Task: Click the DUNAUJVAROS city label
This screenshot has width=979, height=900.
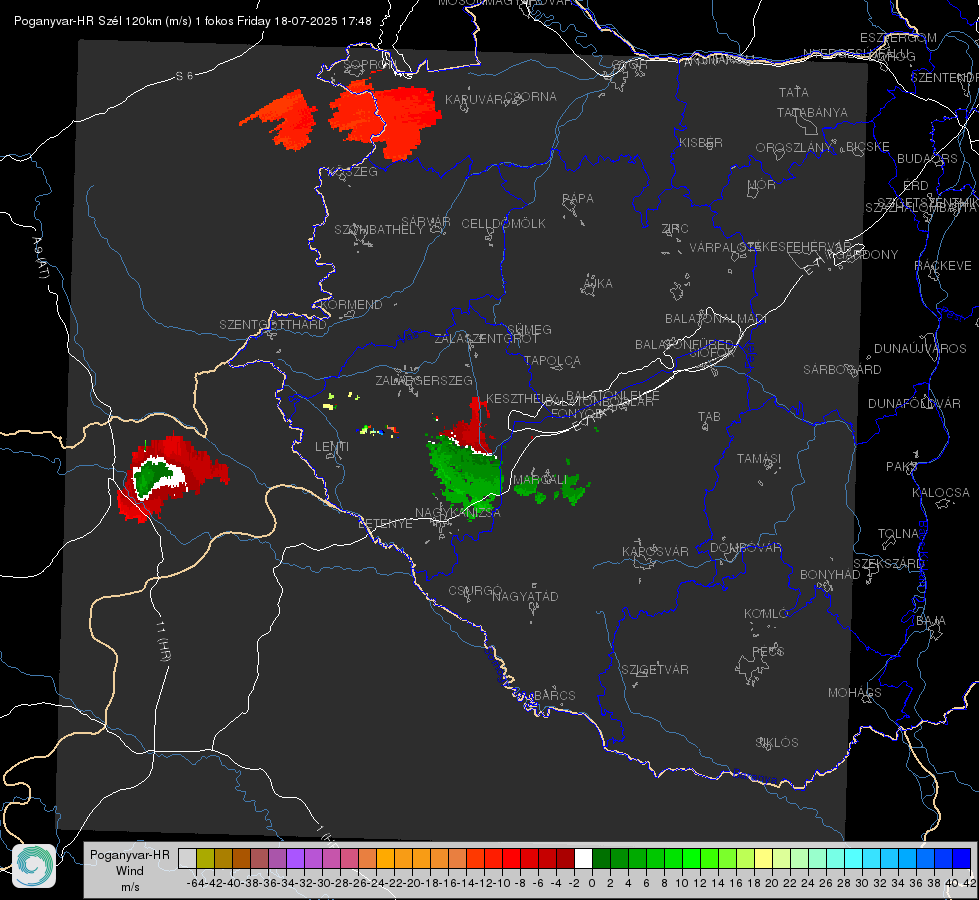Action: (920, 349)
